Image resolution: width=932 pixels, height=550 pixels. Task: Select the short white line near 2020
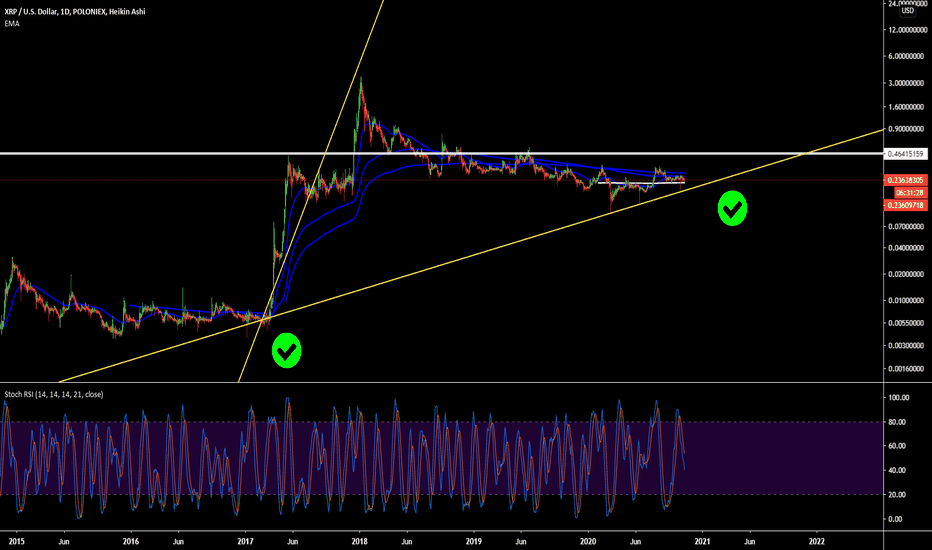tap(641, 183)
